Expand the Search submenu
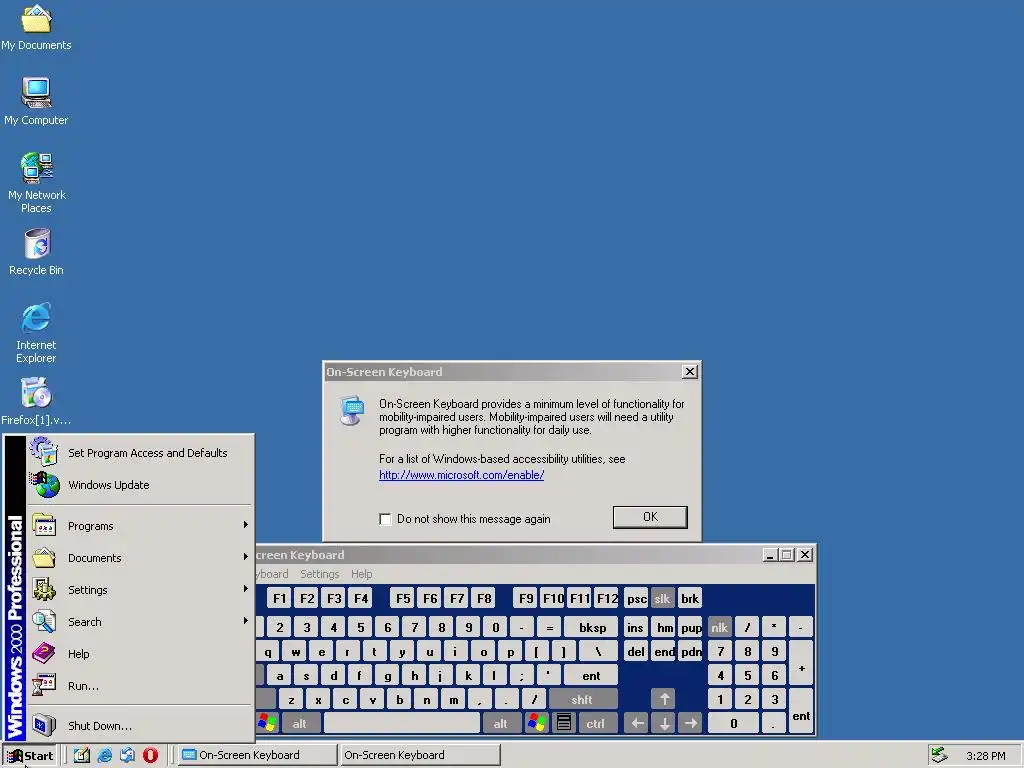This screenshot has height=768, width=1024. click(140, 622)
